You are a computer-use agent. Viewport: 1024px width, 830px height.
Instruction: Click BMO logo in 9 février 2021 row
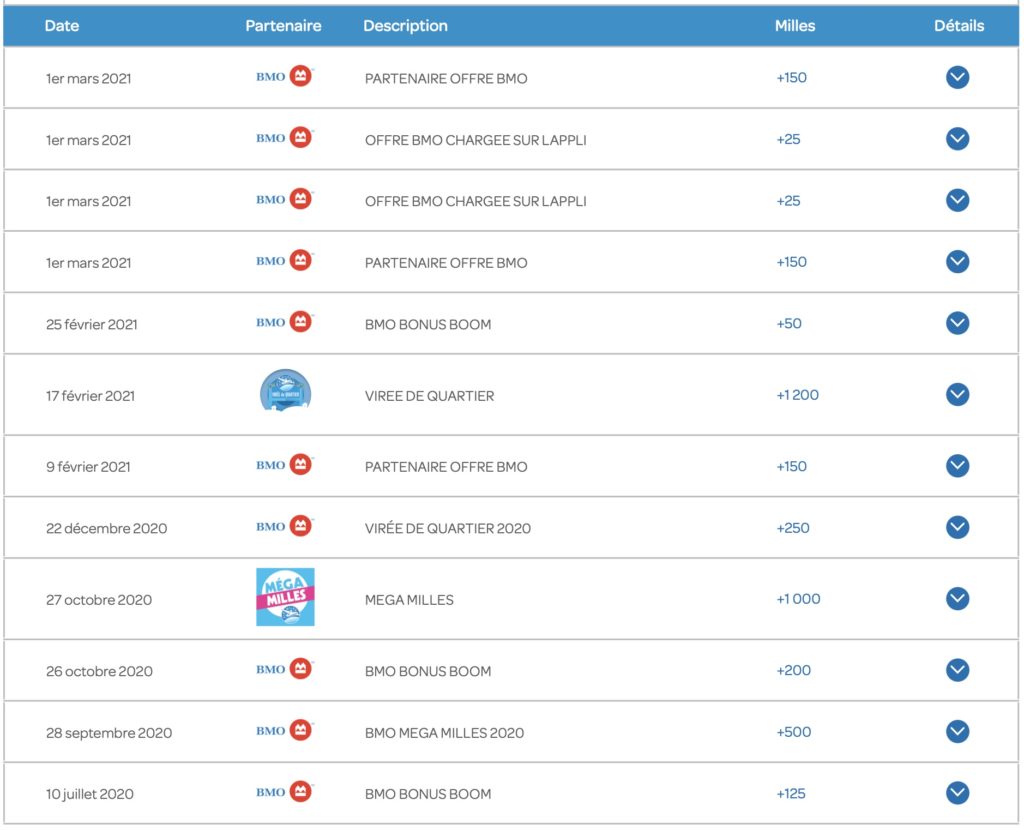pyautogui.click(x=285, y=465)
